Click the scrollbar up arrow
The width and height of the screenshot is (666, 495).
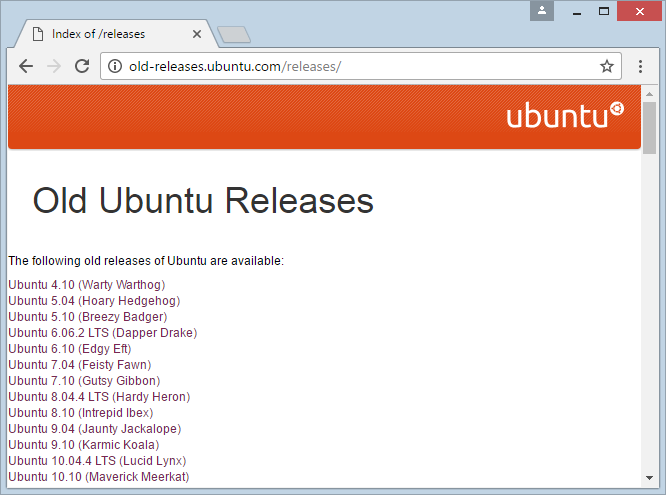pos(649,93)
